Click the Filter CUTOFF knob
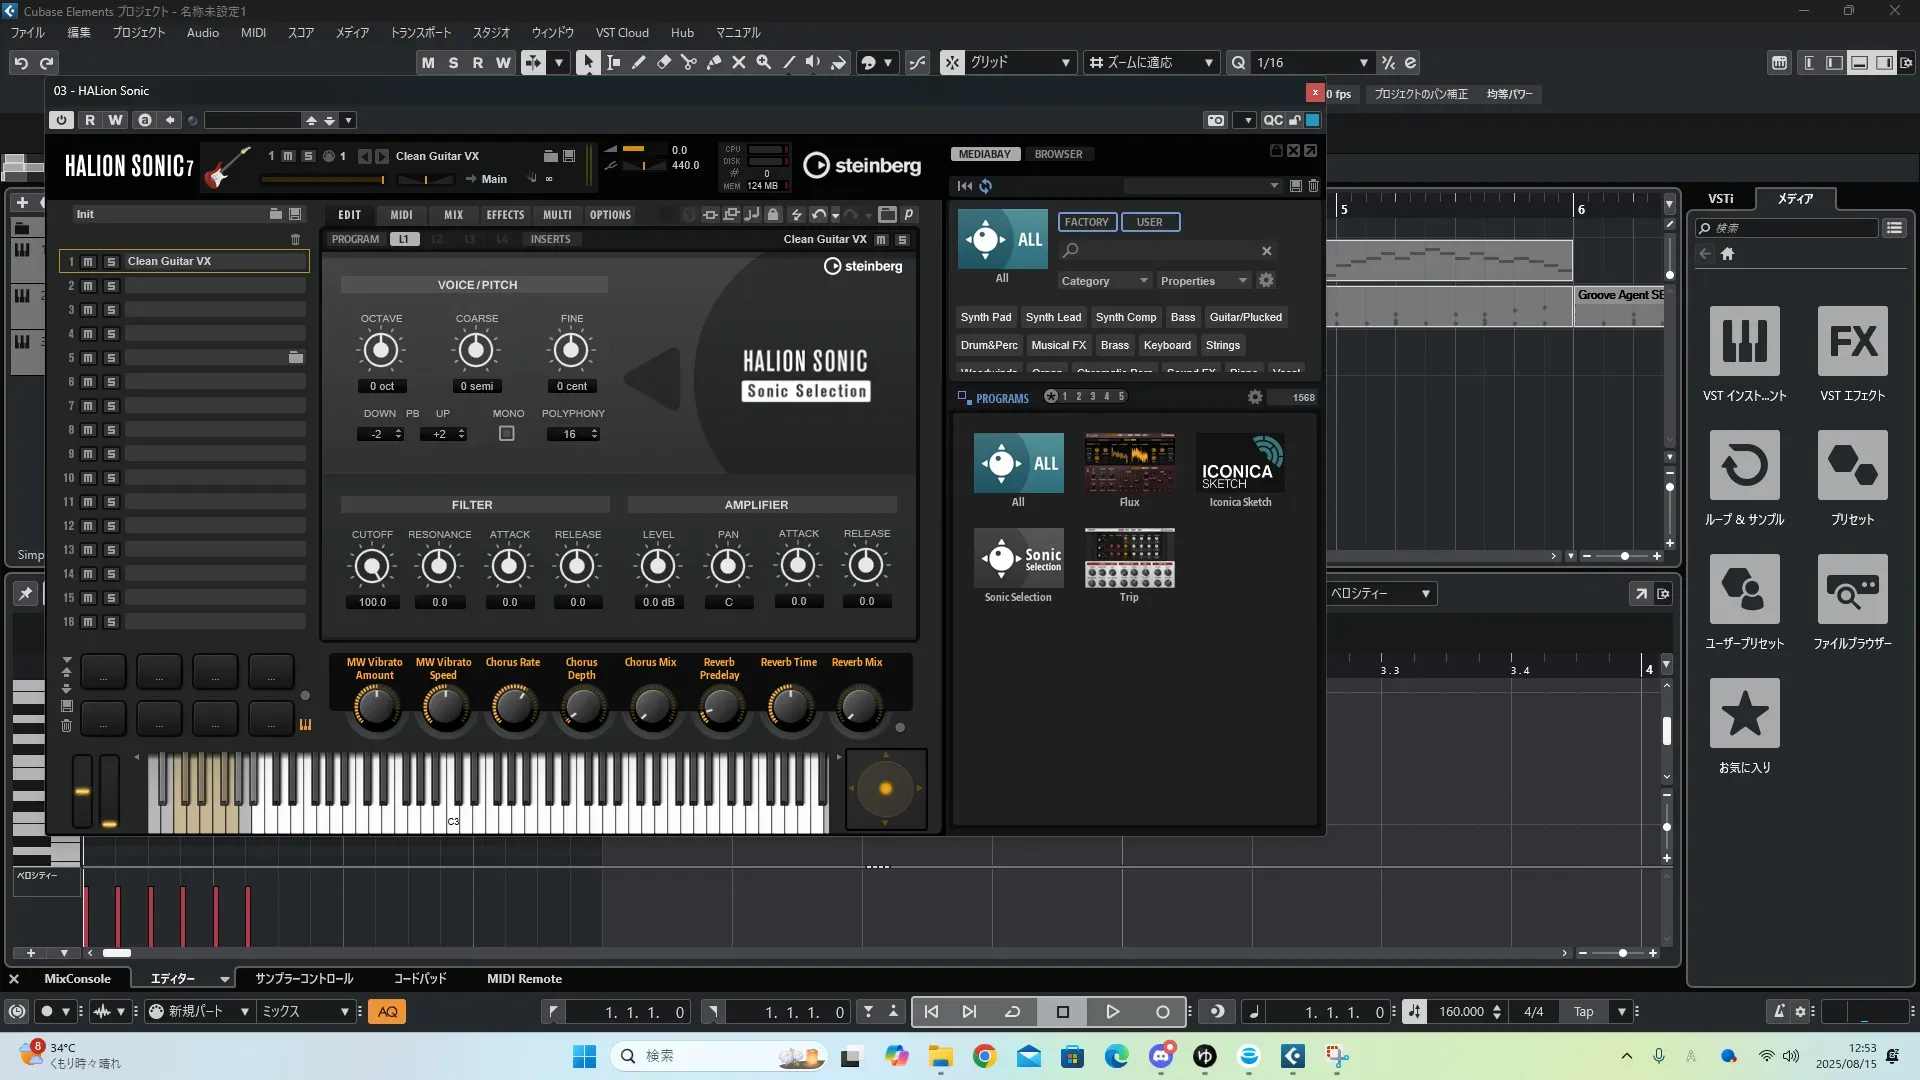 coord(372,567)
